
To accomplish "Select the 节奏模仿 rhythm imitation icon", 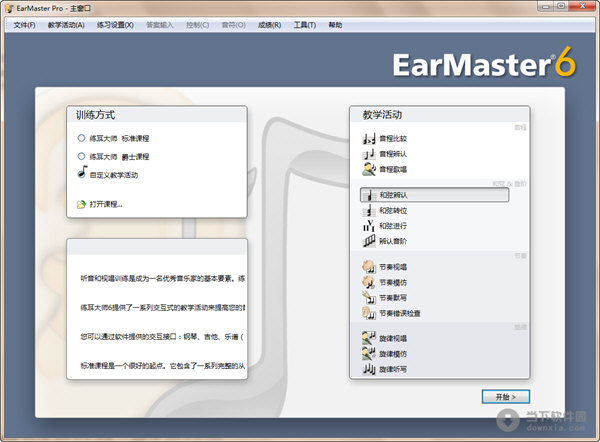I will [x=369, y=282].
